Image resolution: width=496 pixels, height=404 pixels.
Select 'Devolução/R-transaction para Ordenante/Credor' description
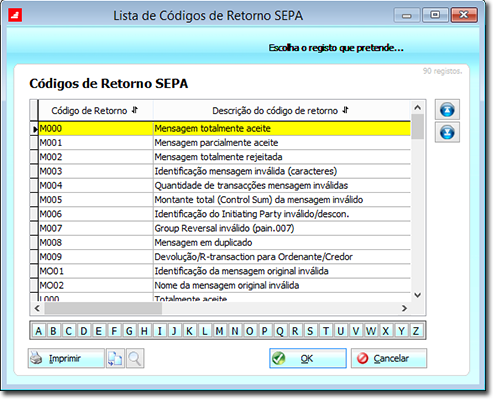282,257
